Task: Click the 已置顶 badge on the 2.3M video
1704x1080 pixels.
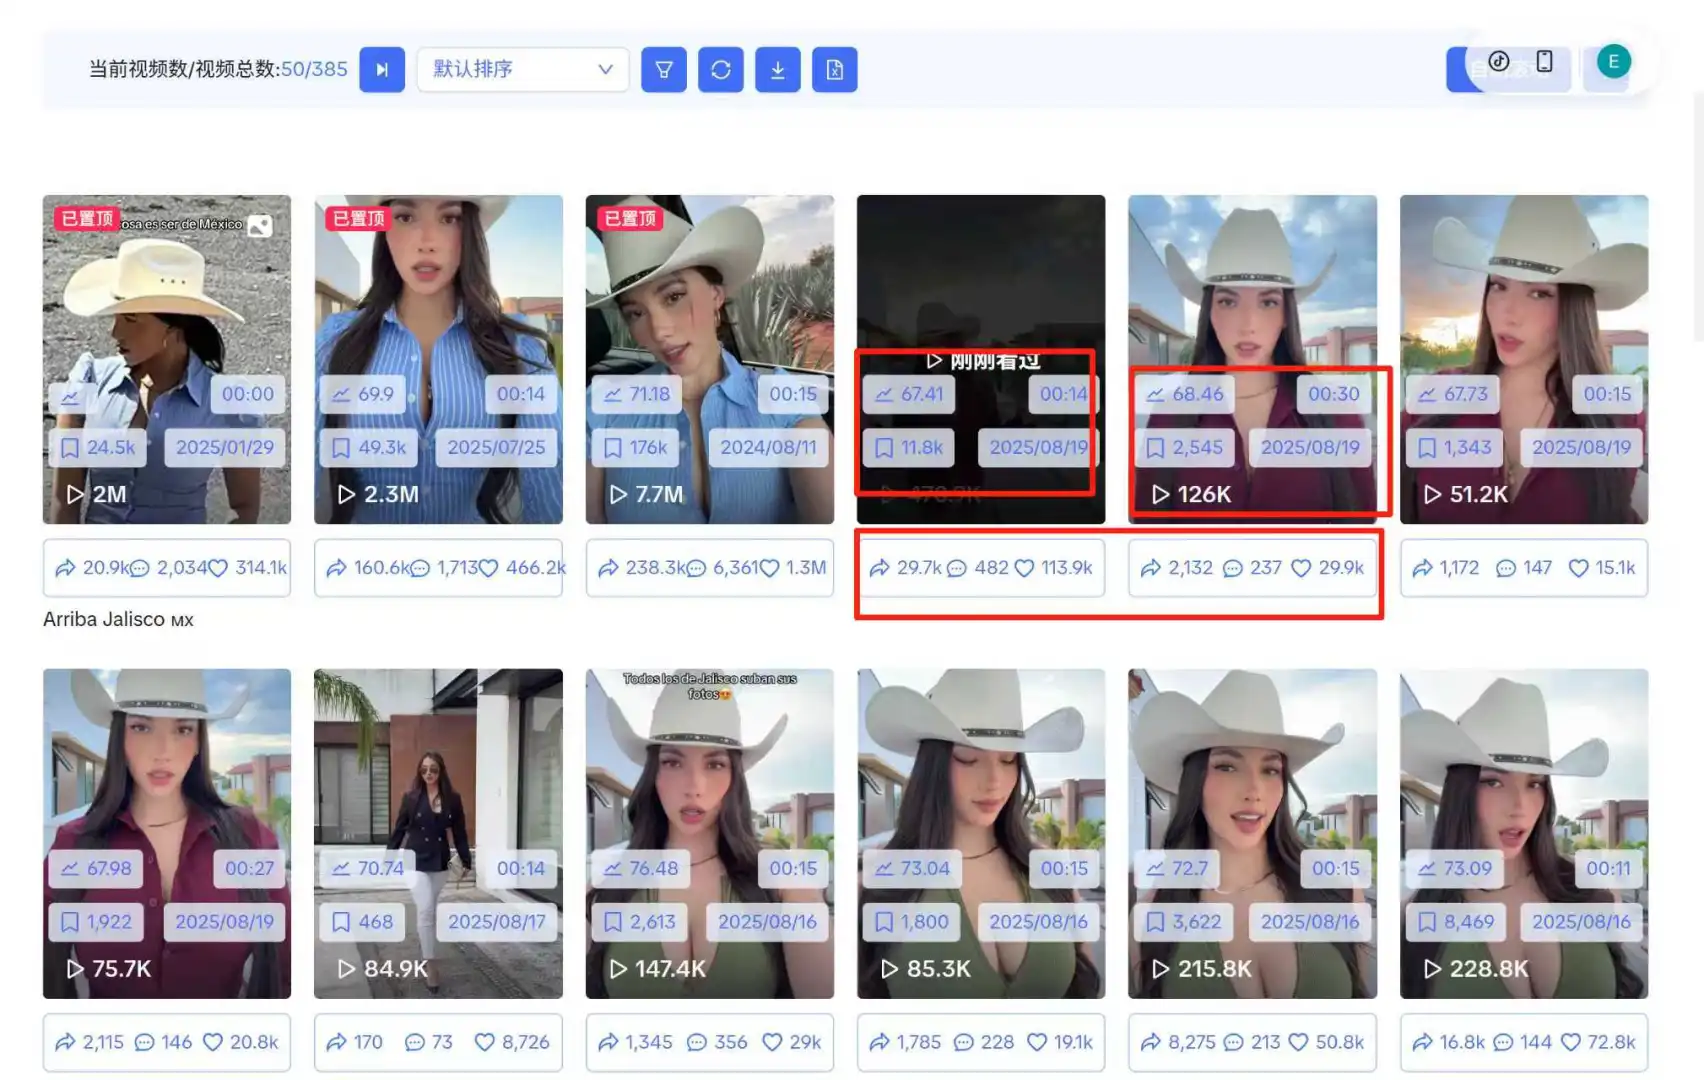Action: pos(358,218)
